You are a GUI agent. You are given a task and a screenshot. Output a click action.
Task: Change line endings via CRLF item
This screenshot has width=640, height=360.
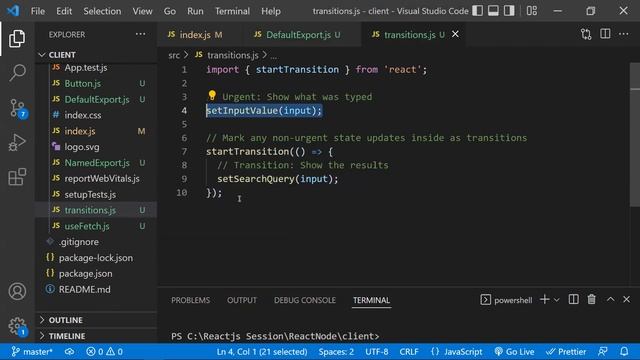coord(409,352)
